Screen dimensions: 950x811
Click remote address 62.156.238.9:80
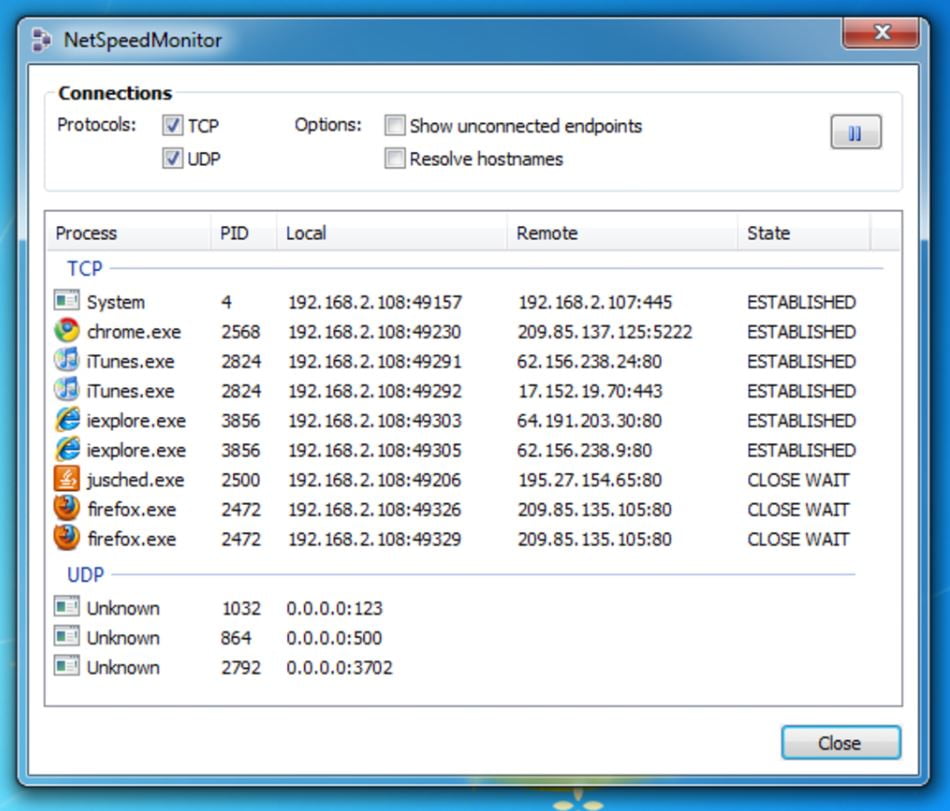pos(585,450)
